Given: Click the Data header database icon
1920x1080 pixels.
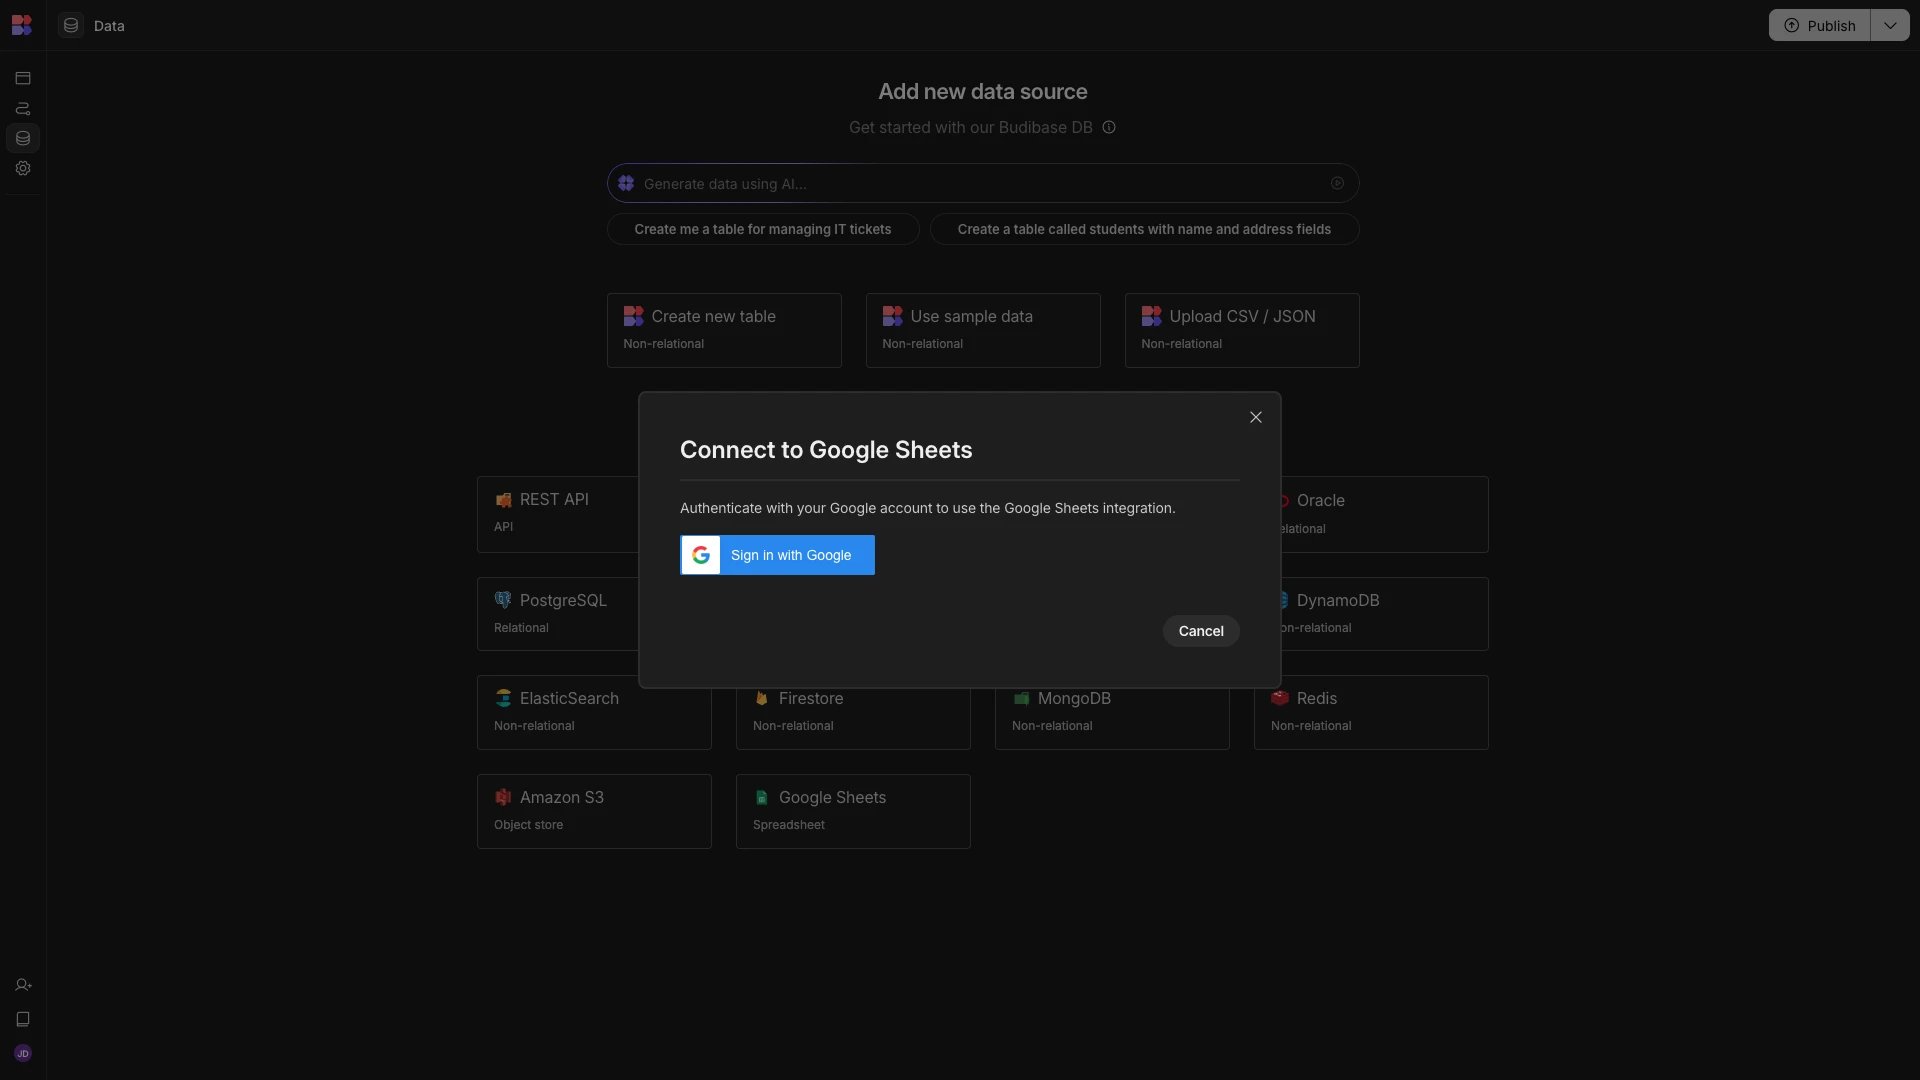Looking at the screenshot, I should pos(71,25).
